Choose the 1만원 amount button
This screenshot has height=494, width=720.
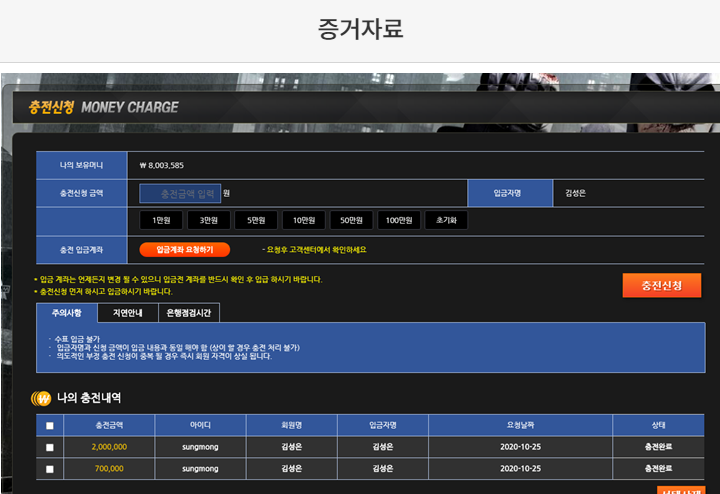pos(161,220)
